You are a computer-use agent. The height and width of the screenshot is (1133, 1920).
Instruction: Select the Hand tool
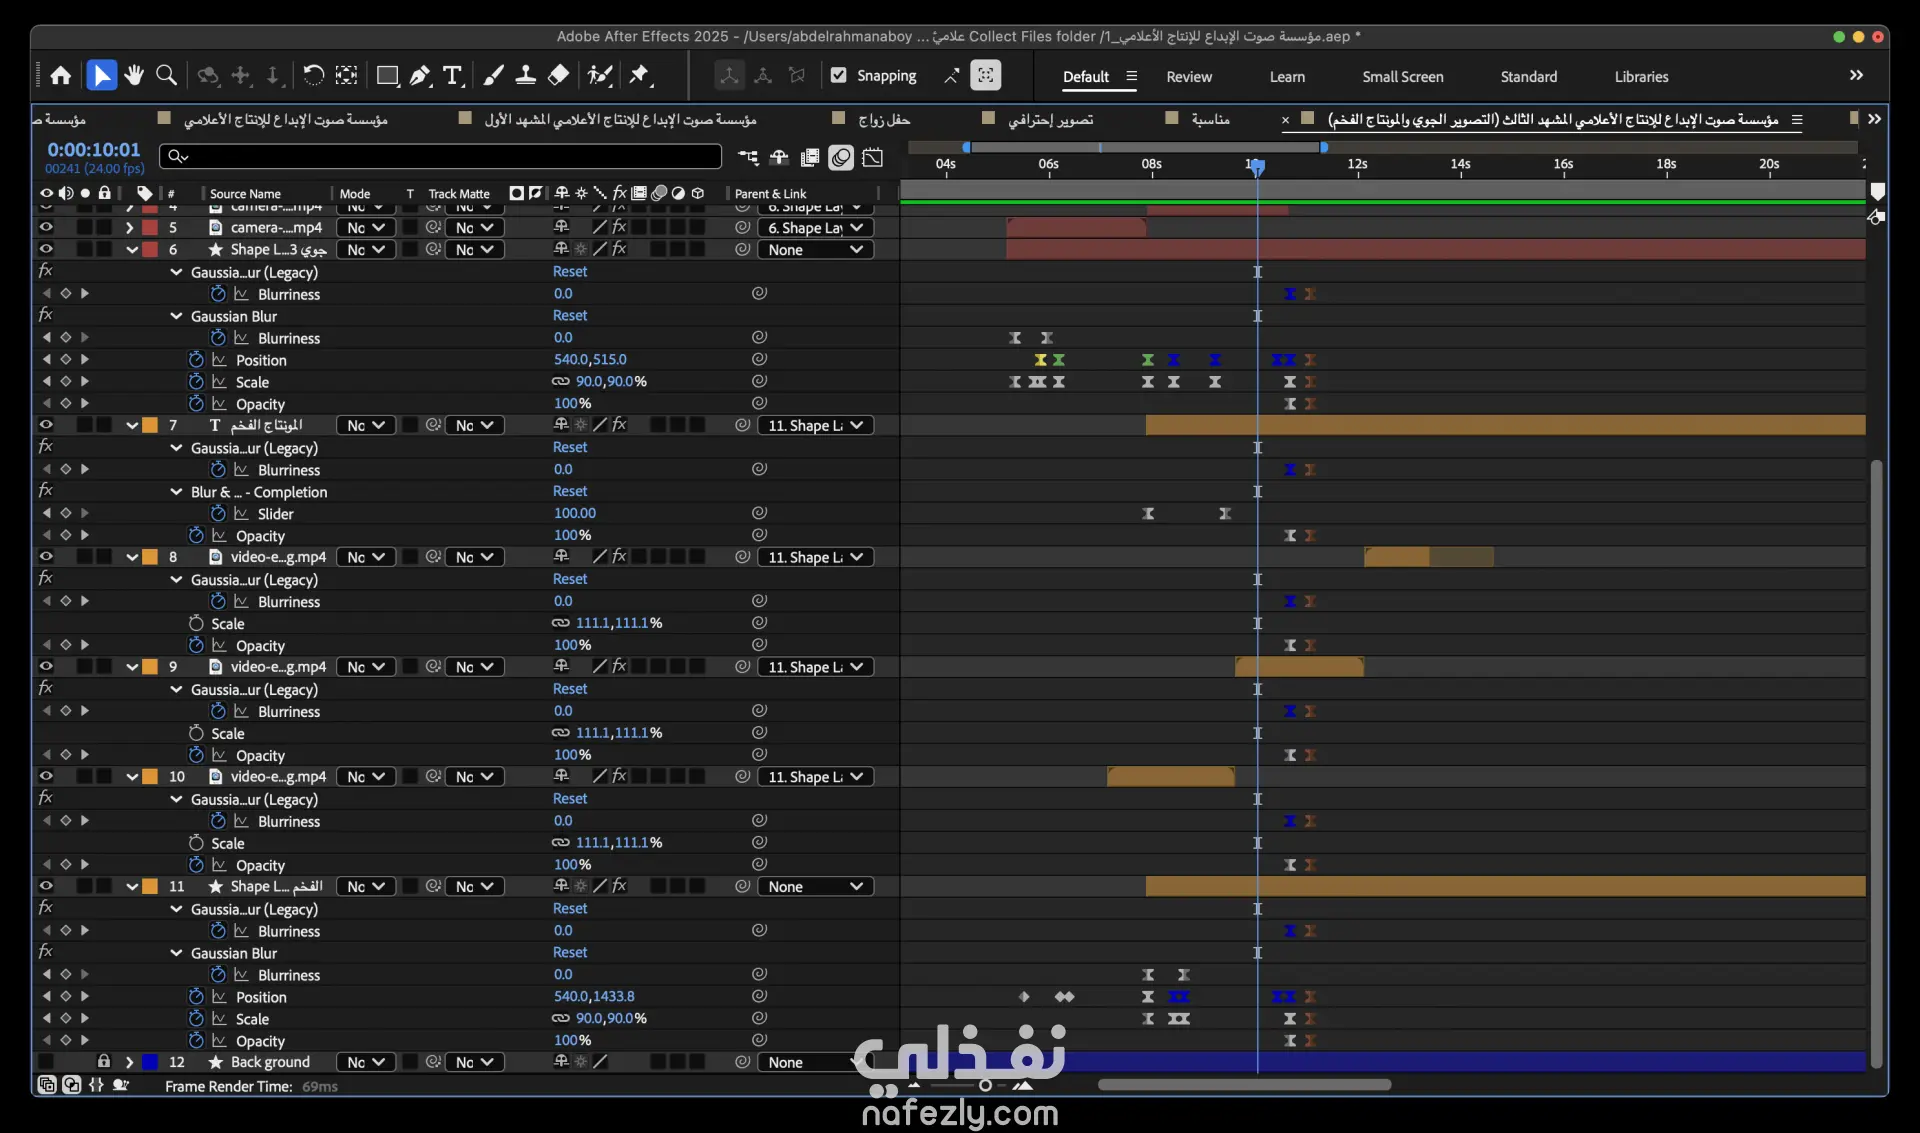pyautogui.click(x=134, y=75)
